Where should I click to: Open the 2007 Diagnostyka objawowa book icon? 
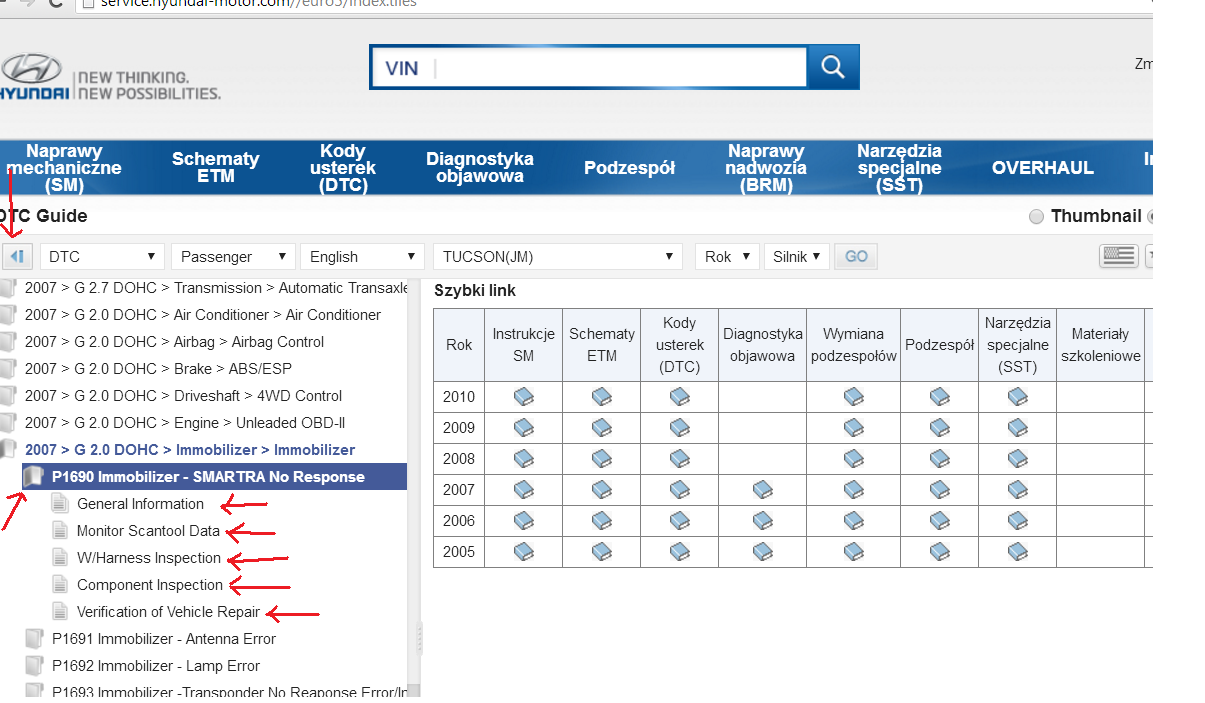pos(762,490)
